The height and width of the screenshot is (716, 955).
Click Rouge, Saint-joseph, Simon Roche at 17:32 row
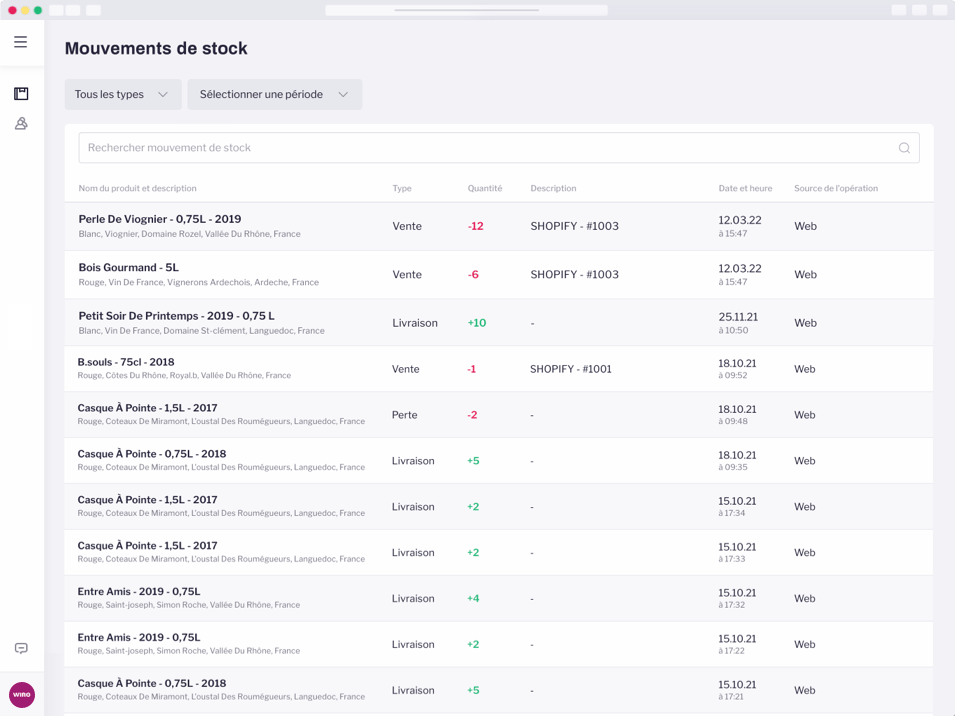189,605
